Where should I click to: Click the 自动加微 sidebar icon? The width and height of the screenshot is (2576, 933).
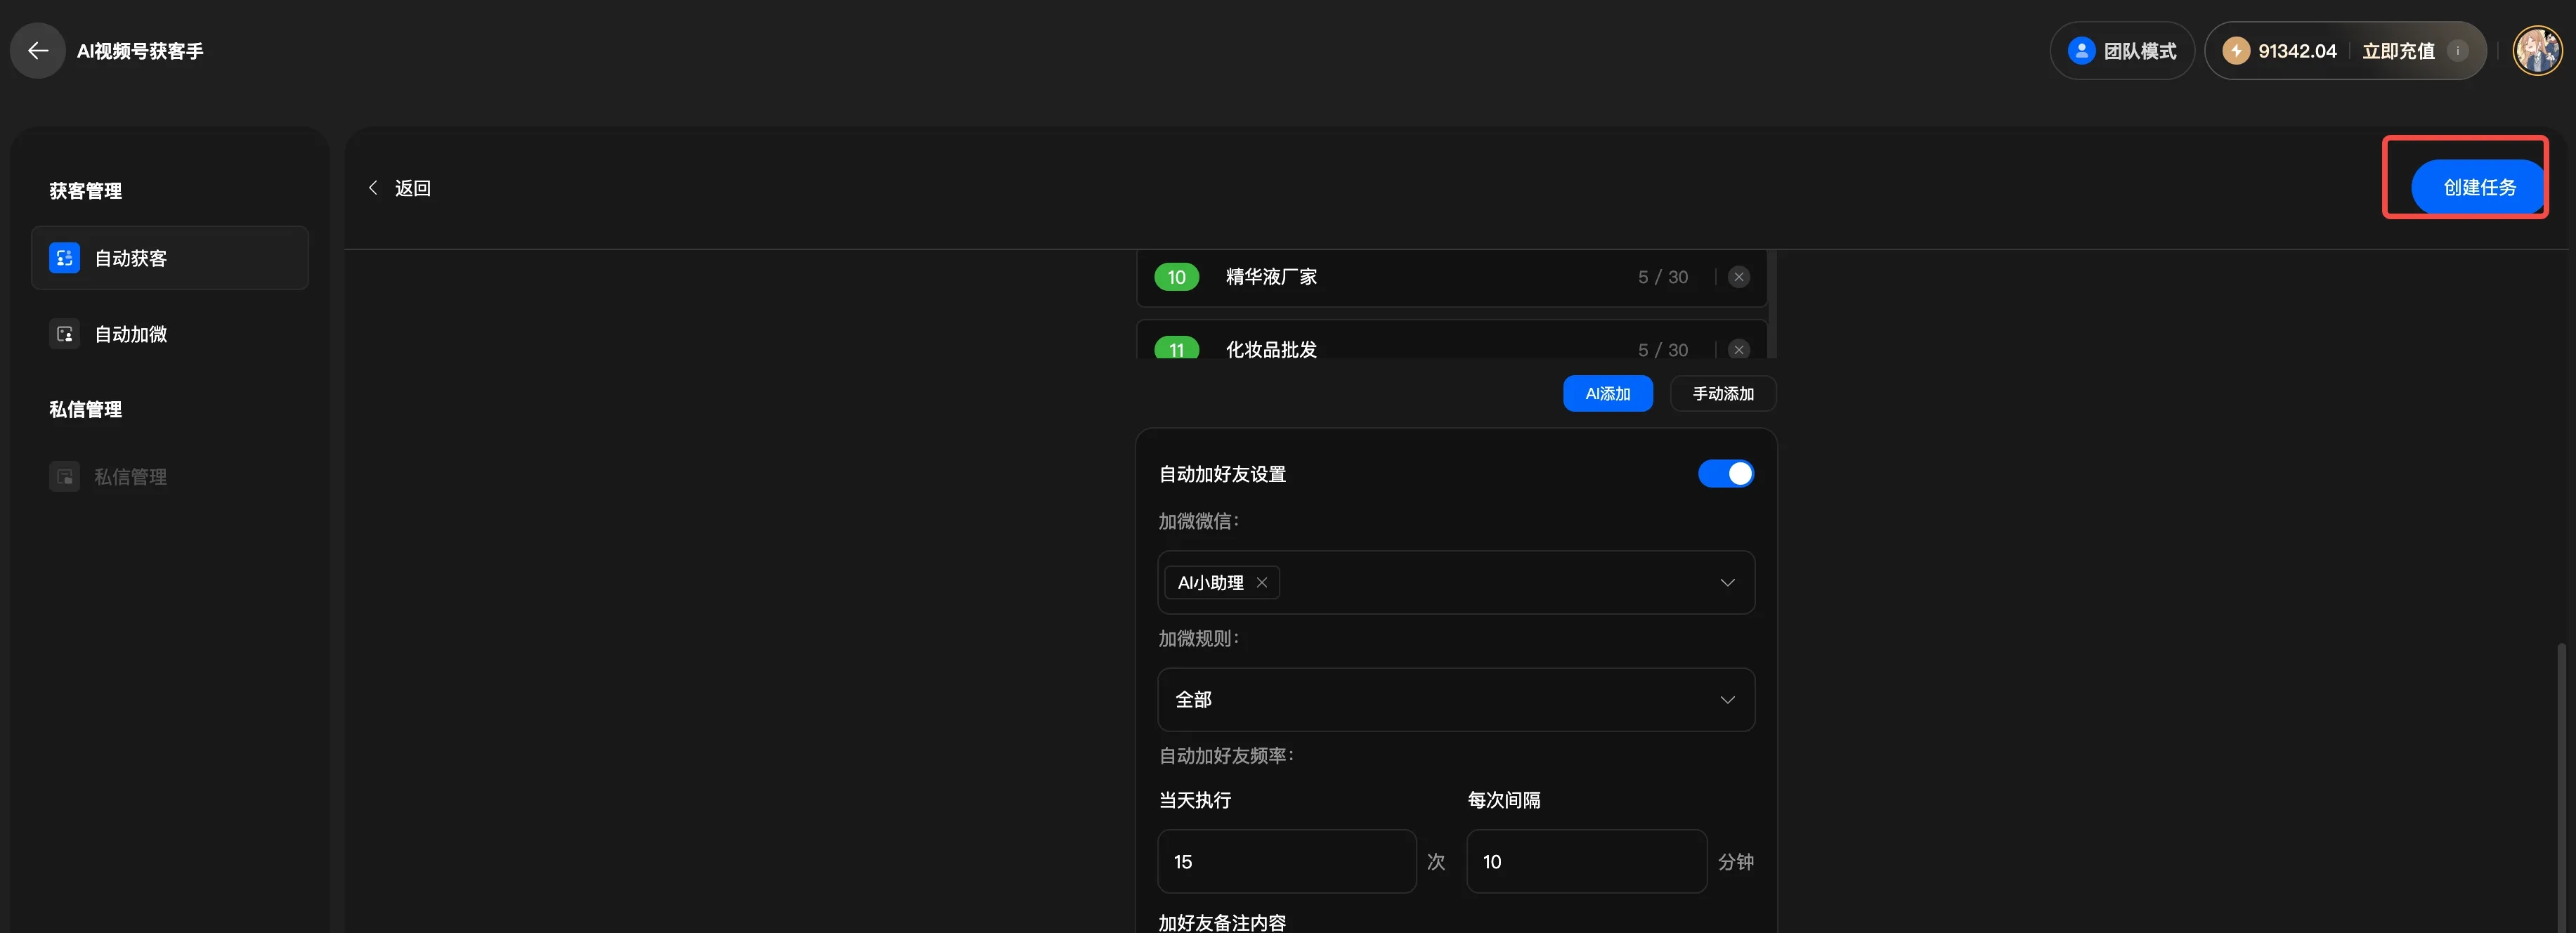64,334
